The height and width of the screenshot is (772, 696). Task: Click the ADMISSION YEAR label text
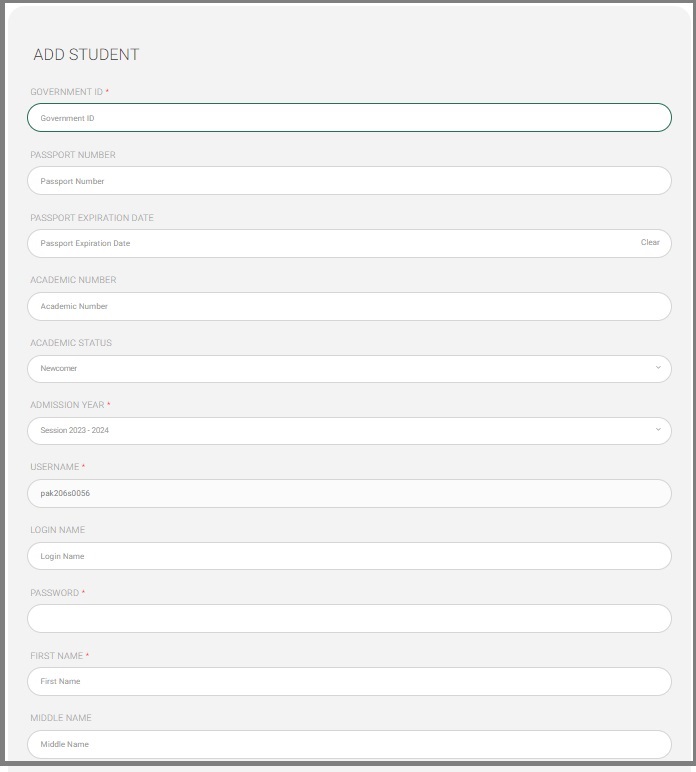click(x=67, y=405)
